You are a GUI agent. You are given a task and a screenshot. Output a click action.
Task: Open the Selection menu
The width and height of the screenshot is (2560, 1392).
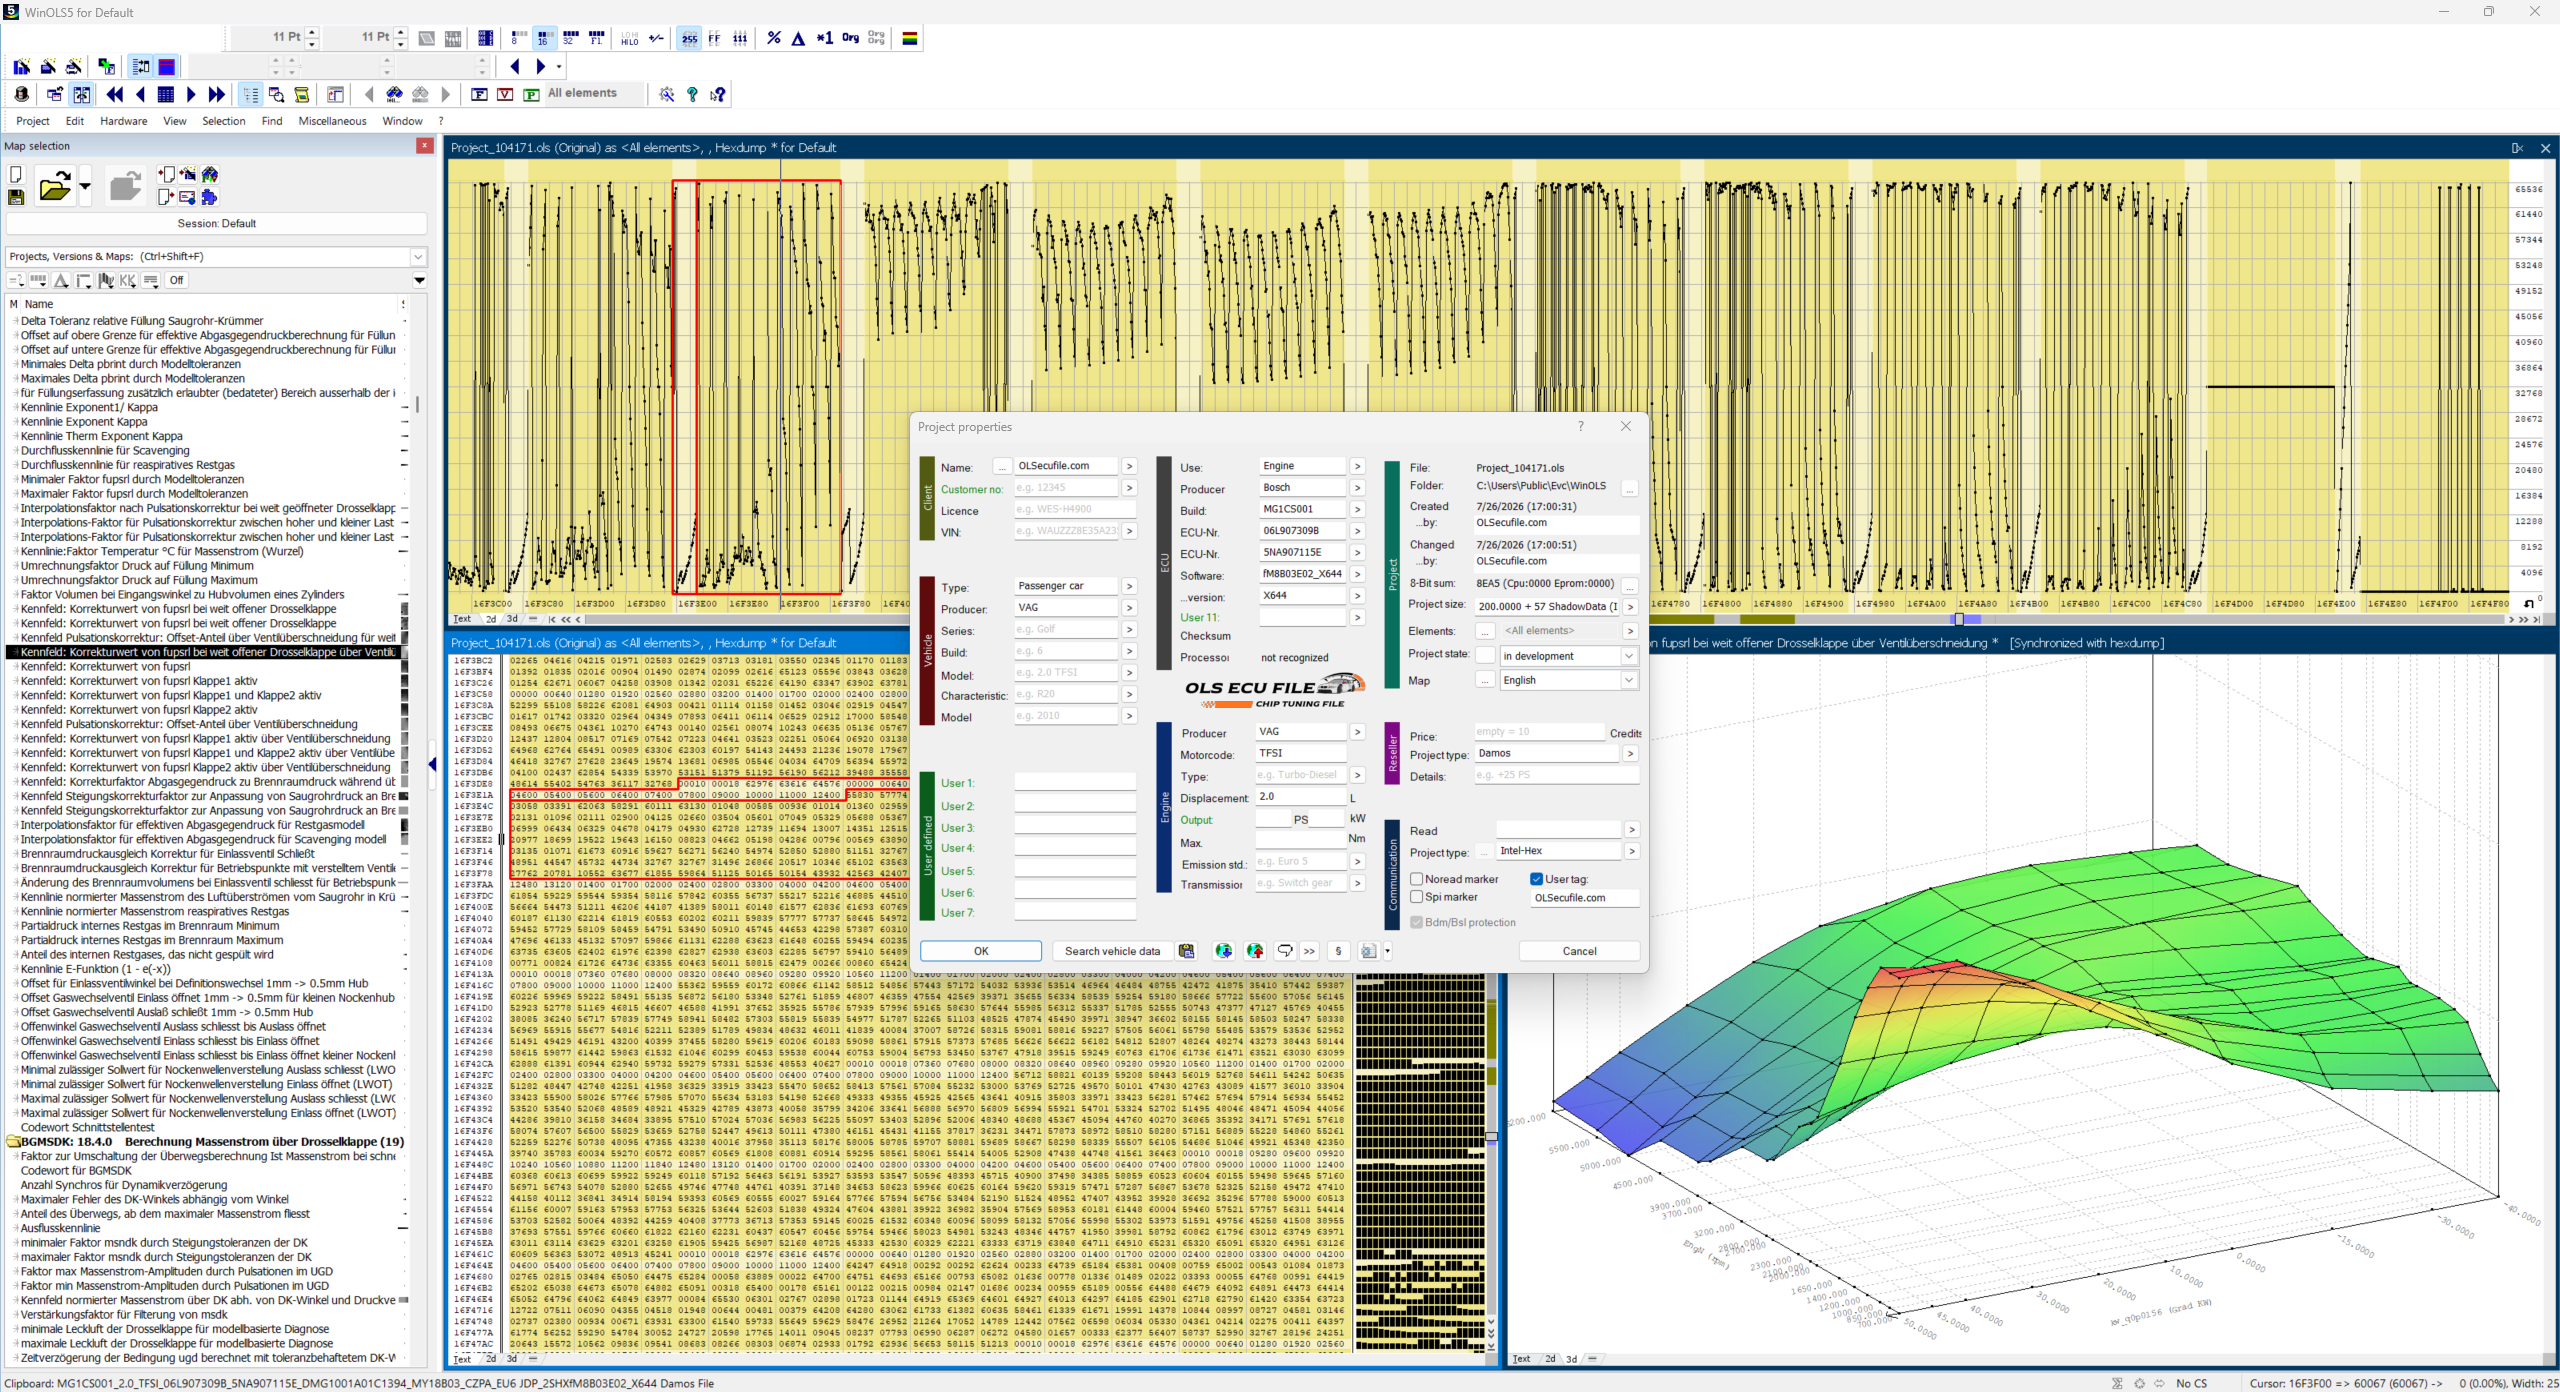click(x=223, y=121)
